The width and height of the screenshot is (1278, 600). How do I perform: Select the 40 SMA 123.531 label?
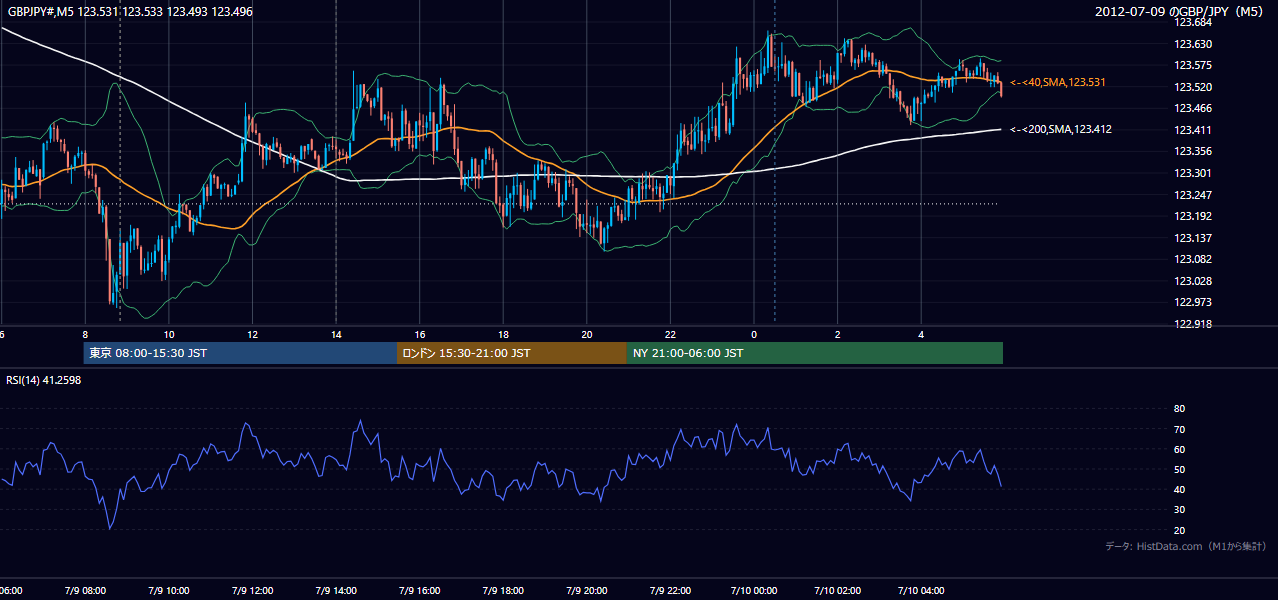pos(1058,82)
